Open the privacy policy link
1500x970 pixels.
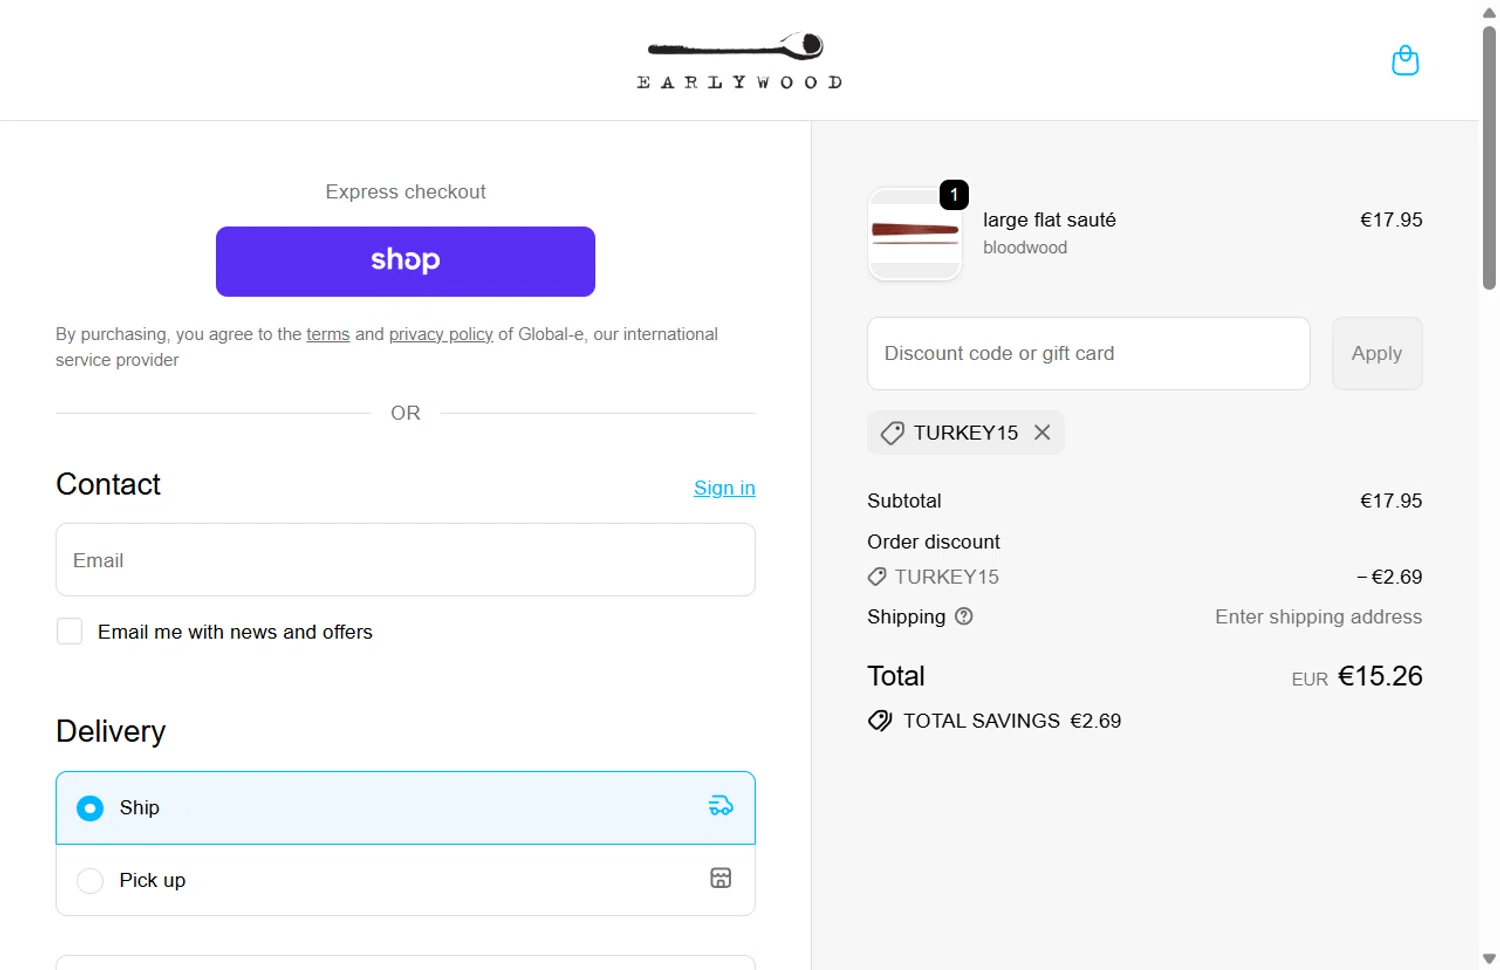click(x=441, y=334)
